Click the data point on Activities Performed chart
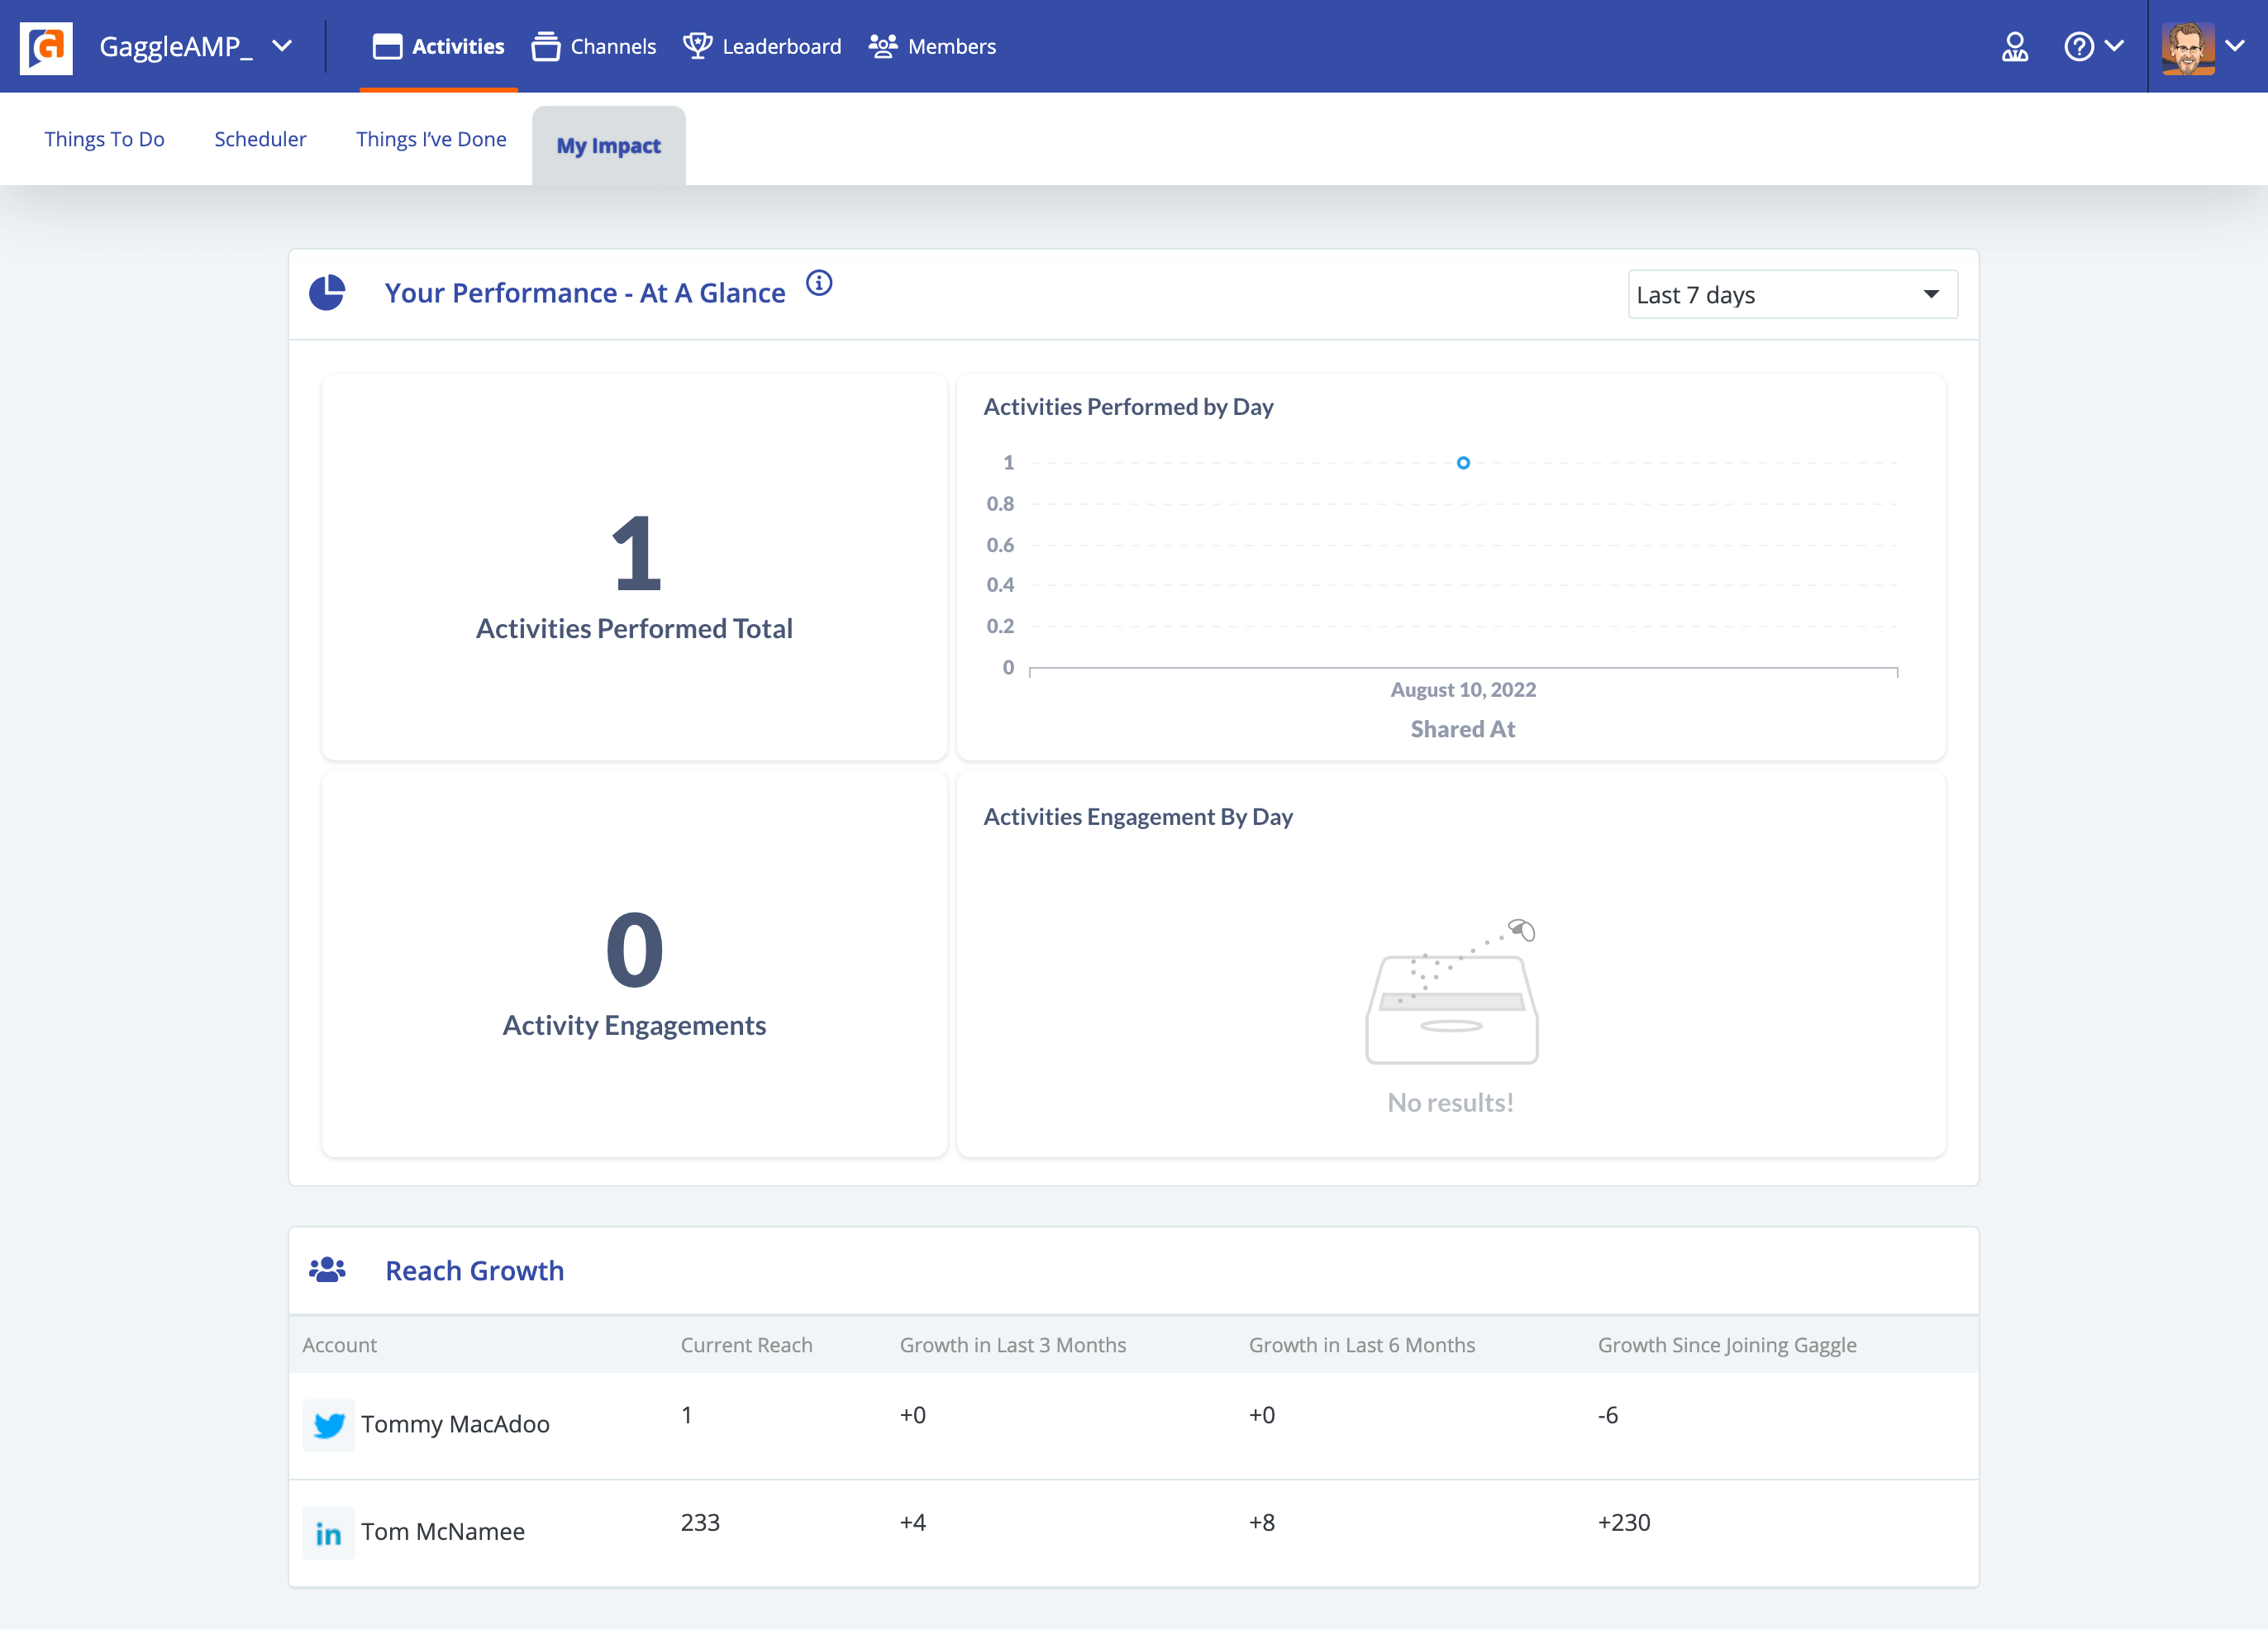The height and width of the screenshot is (1630, 2268). point(1463,462)
